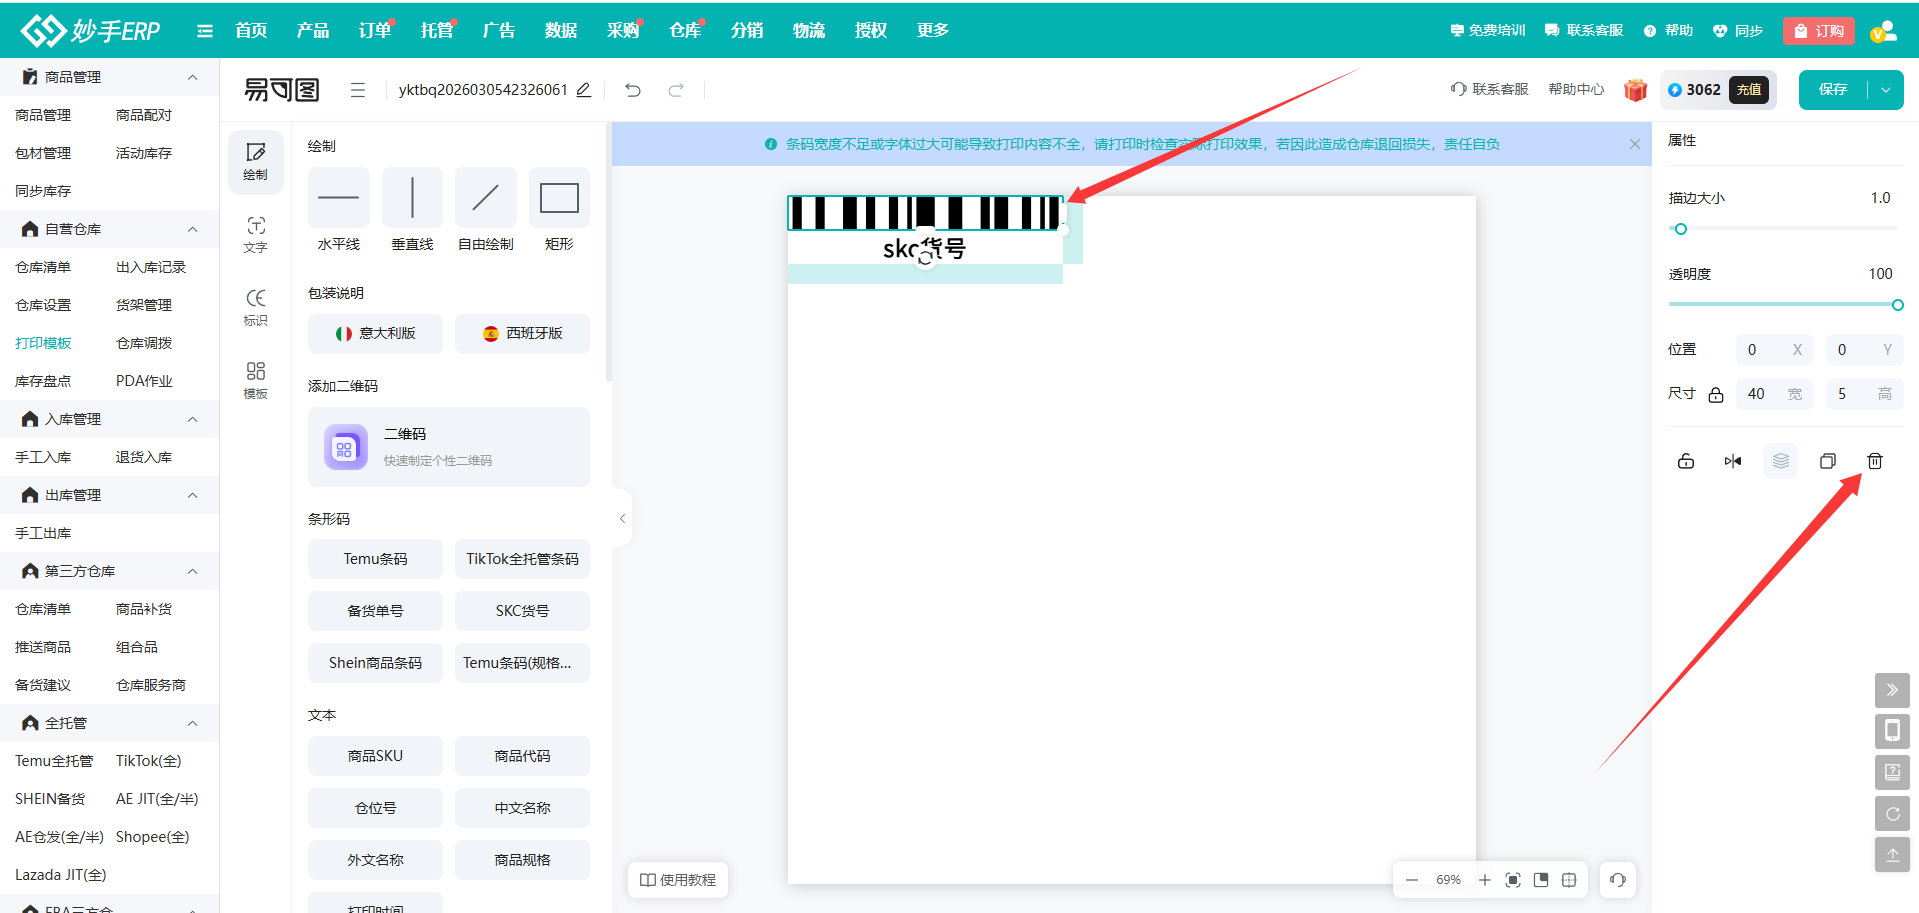Image resolution: width=1919 pixels, height=913 pixels.
Task: Edit the template name with pencil icon
Action: (584, 90)
